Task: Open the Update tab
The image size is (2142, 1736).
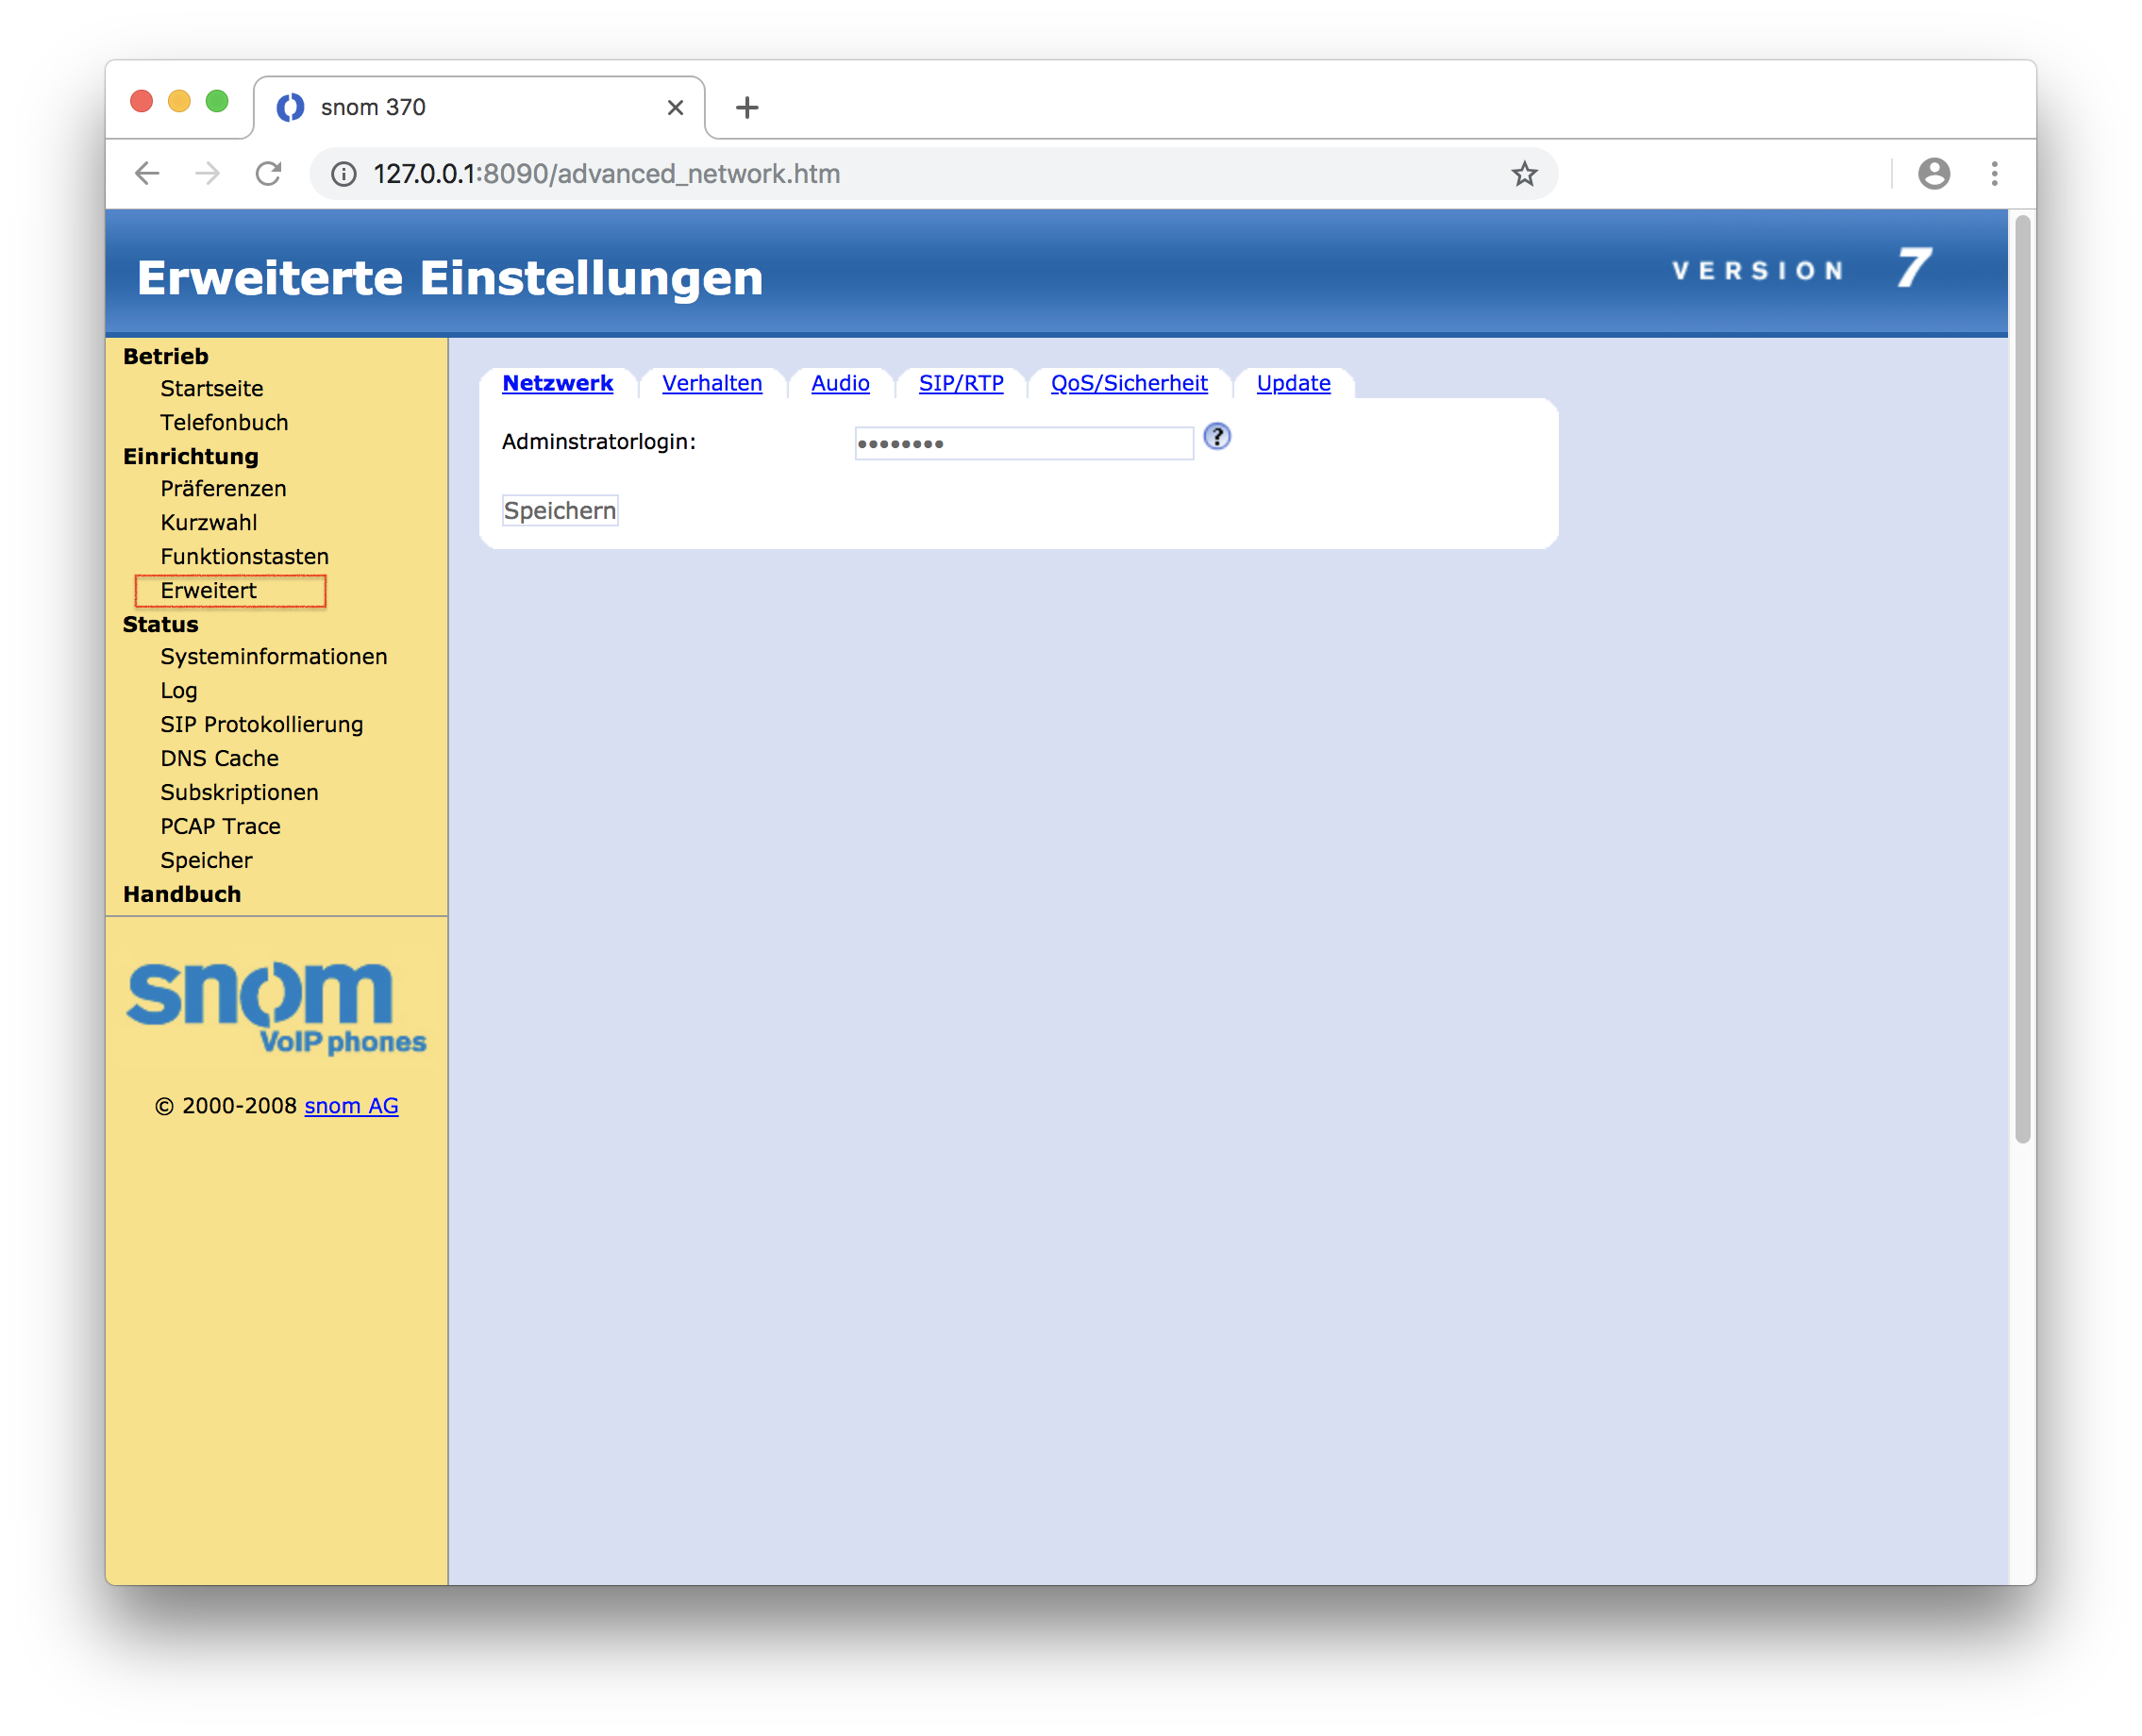Action: click(x=1292, y=383)
